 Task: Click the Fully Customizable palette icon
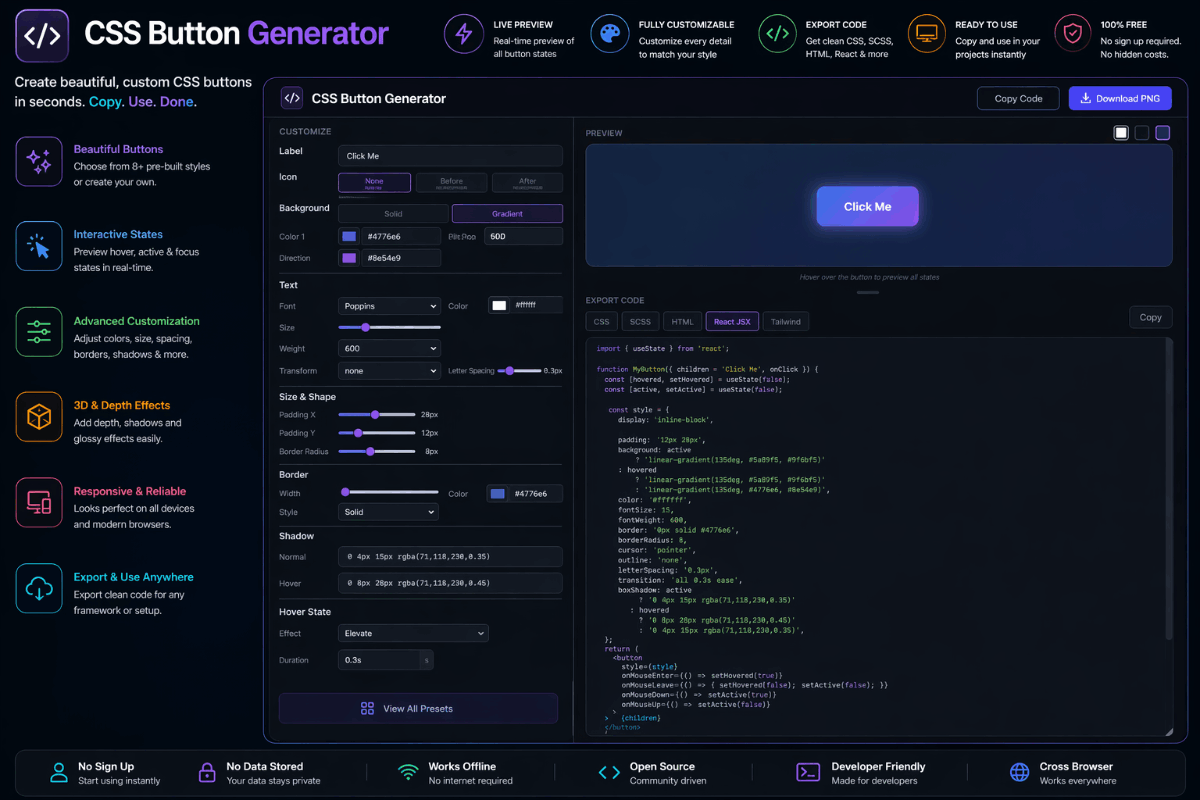pyautogui.click(x=608, y=33)
